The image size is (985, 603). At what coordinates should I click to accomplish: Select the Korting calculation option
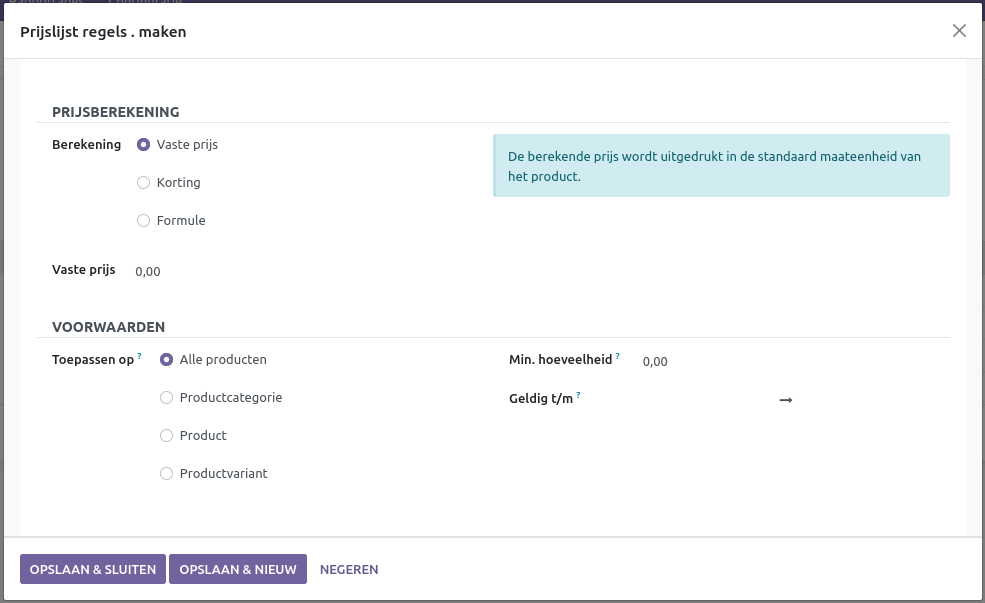pyautogui.click(x=144, y=183)
